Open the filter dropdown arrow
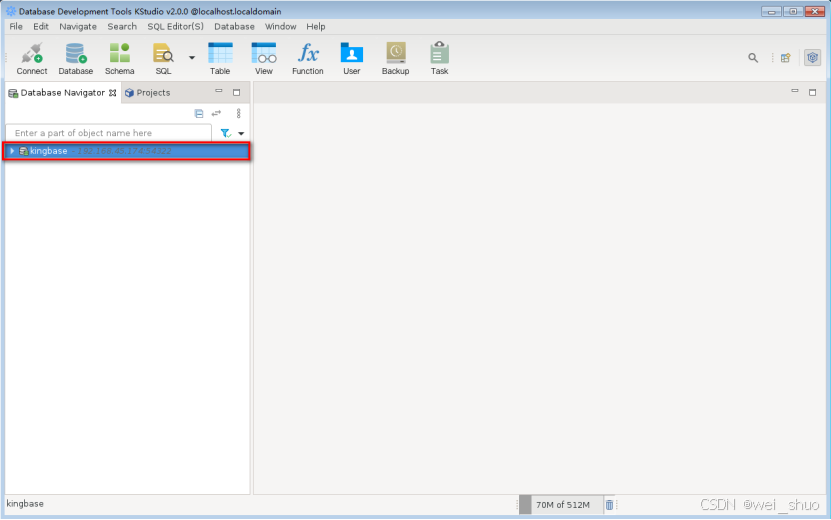 click(241, 134)
